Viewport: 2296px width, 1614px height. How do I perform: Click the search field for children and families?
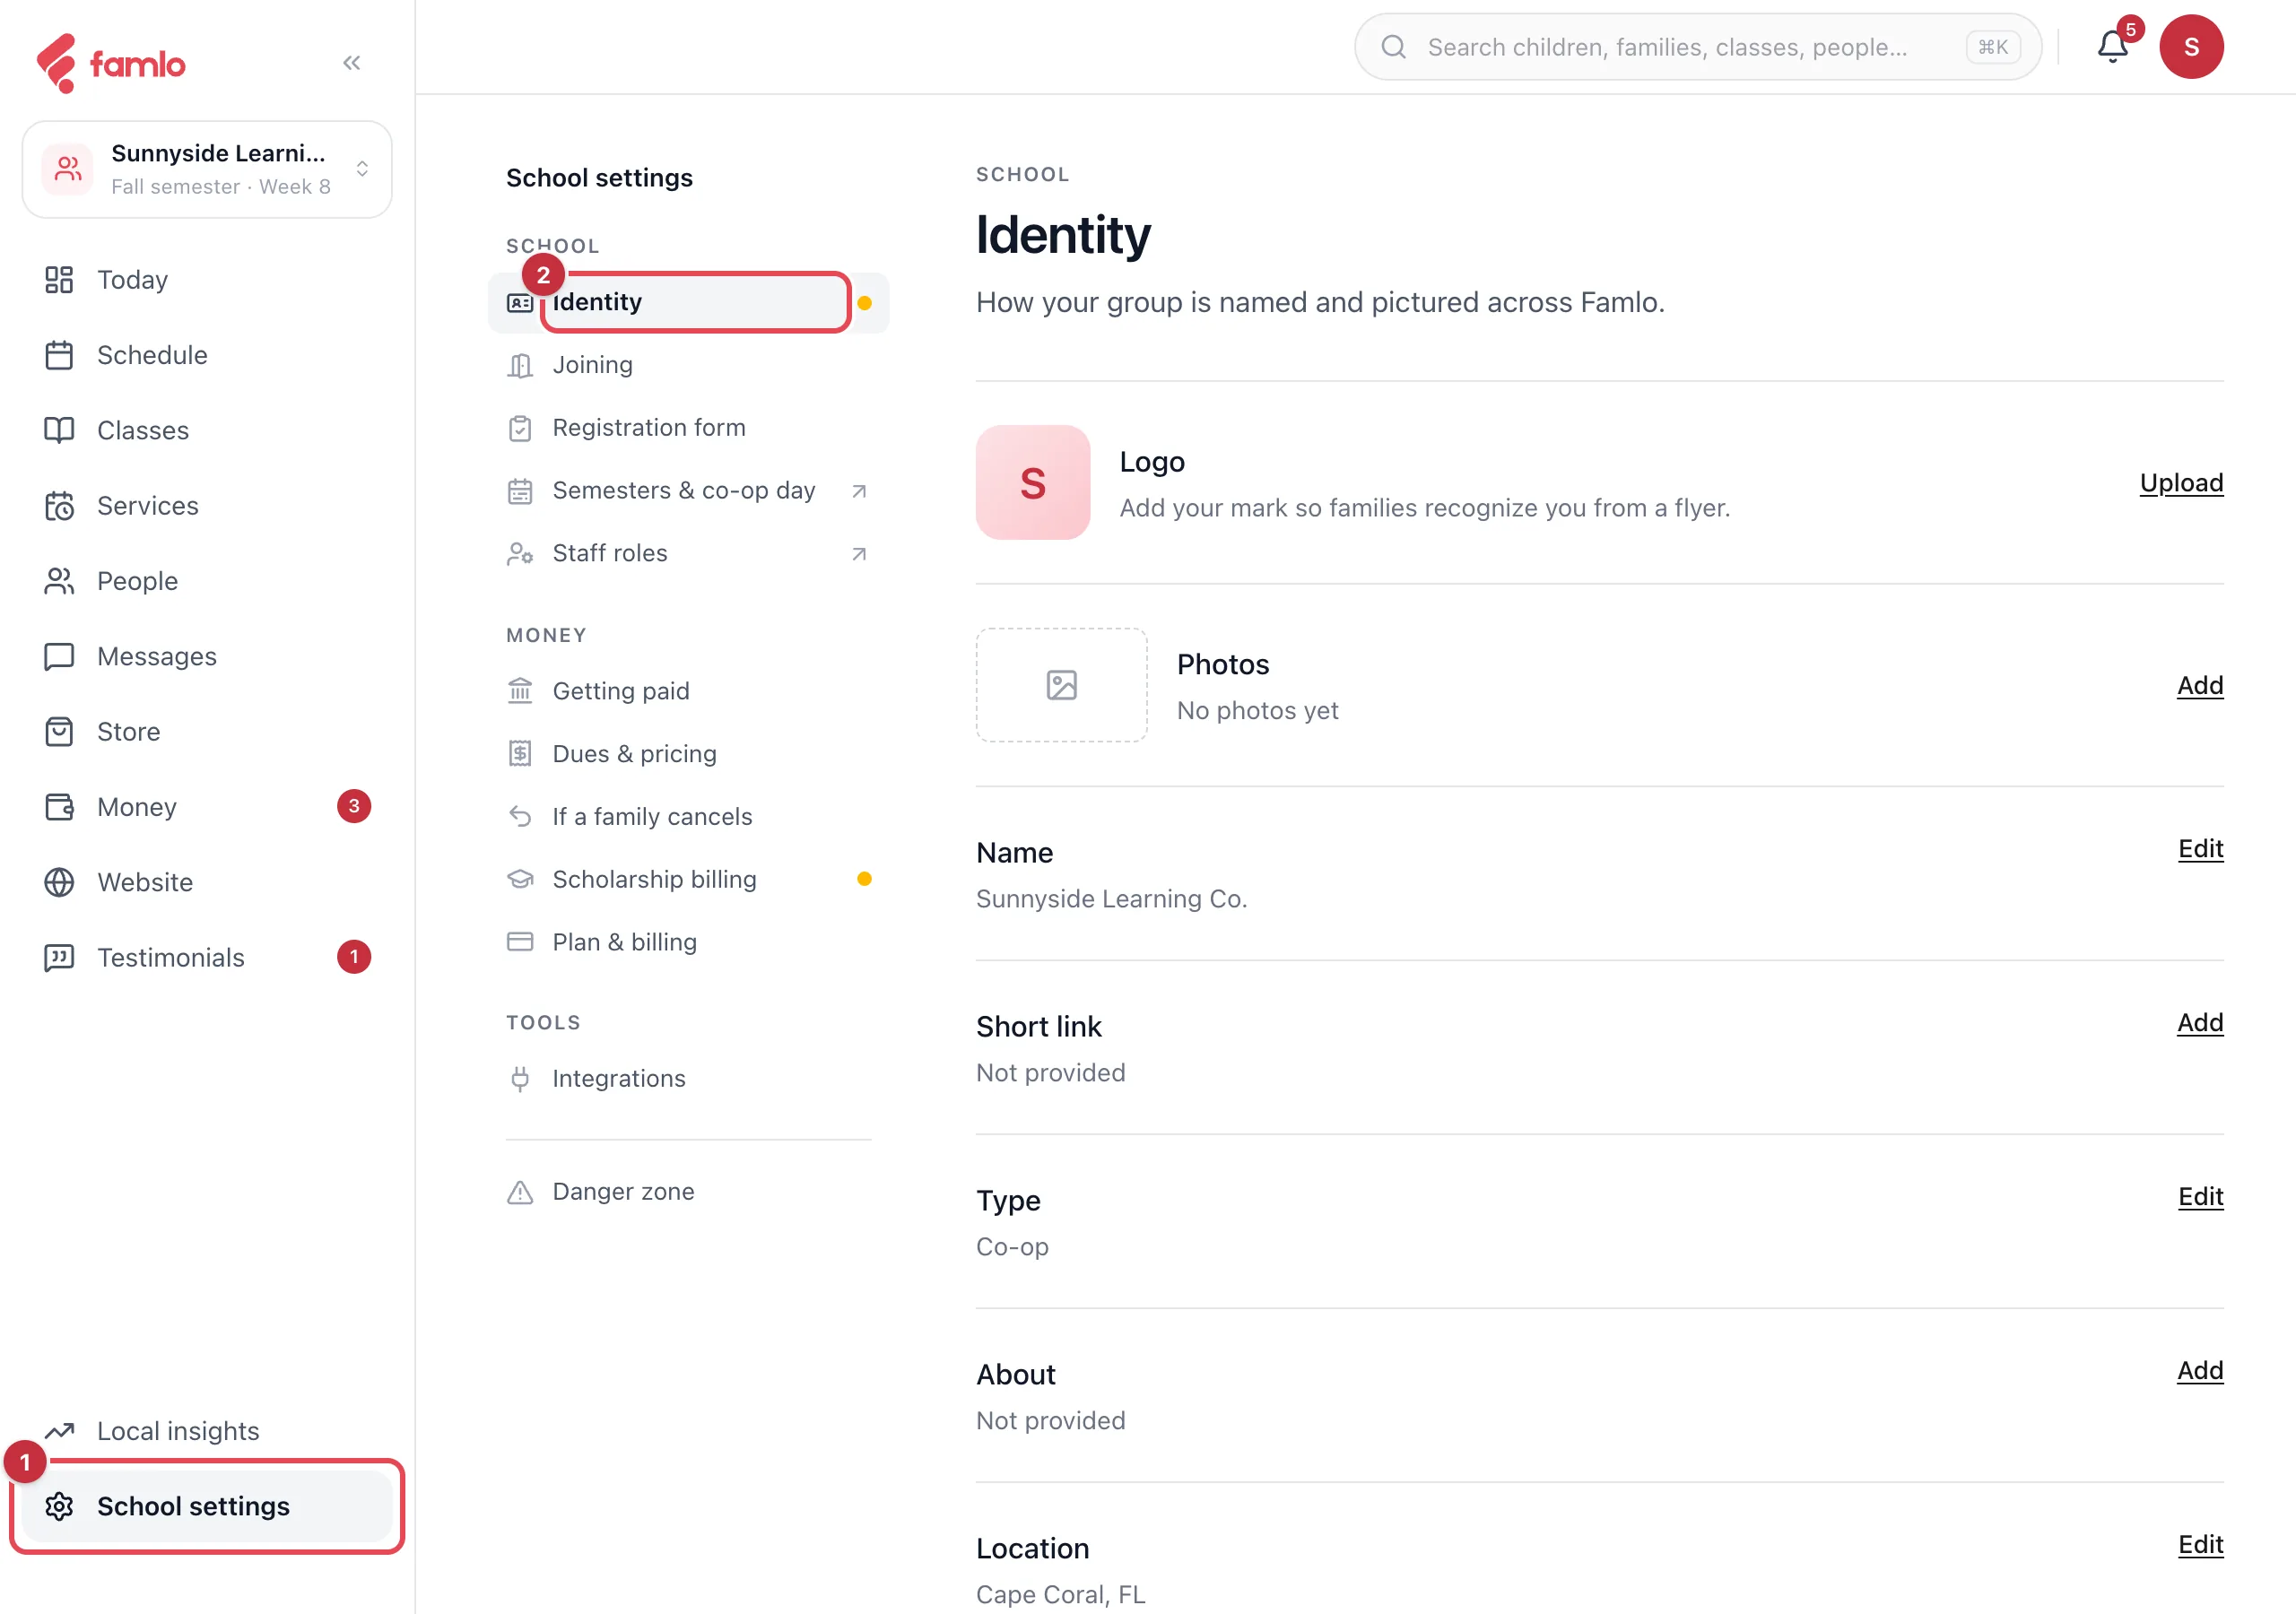tap(1697, 47)
